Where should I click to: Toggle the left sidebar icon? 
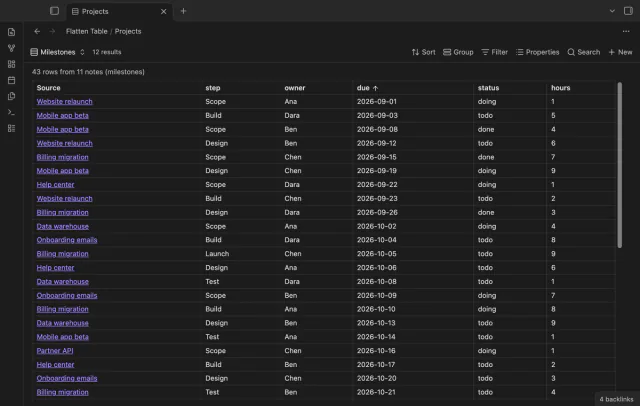pyautogui.click(x=54, y=11)
